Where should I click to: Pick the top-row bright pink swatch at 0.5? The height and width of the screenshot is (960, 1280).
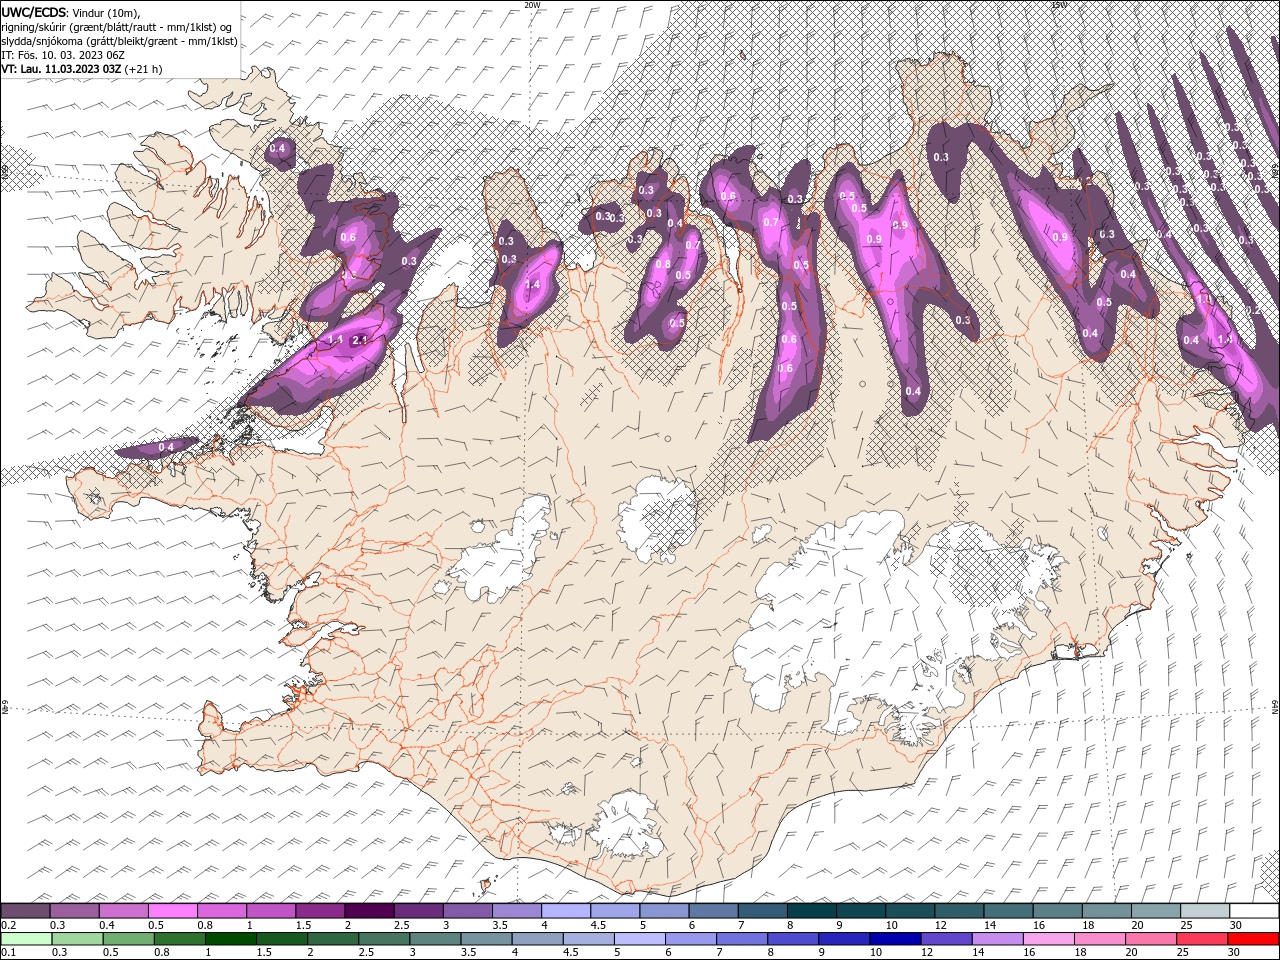172,911
